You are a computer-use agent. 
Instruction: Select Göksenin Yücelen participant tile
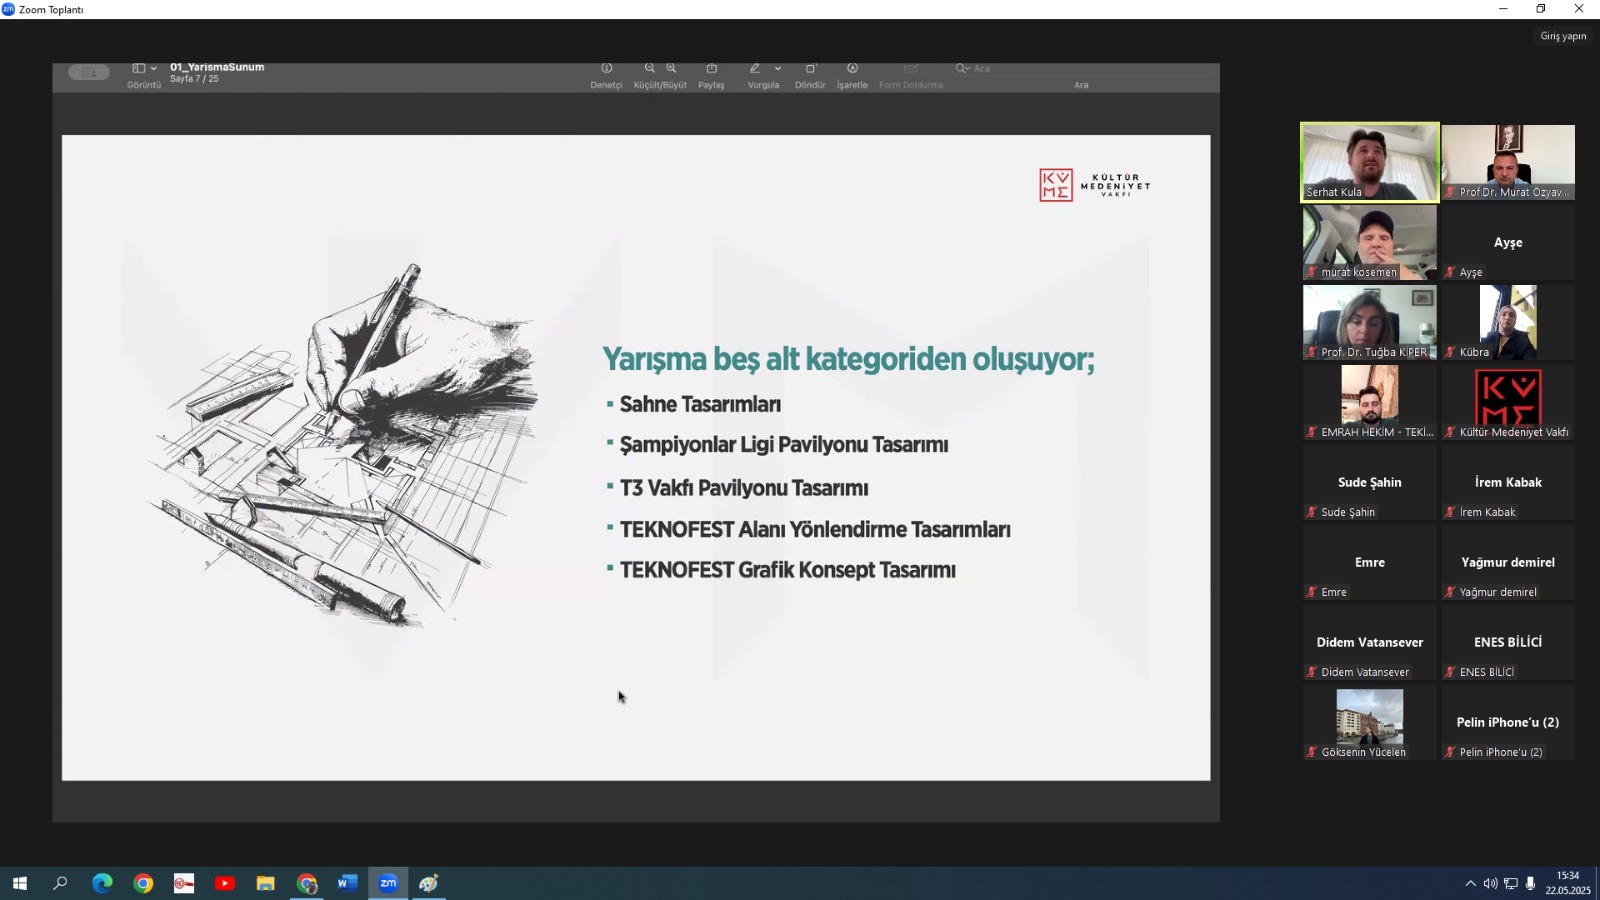click(x=1370, y=722)
